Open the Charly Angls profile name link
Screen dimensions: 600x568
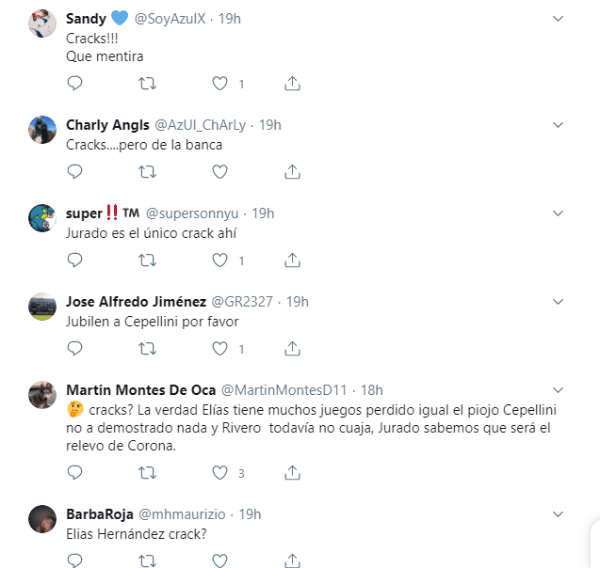[107, 125]
